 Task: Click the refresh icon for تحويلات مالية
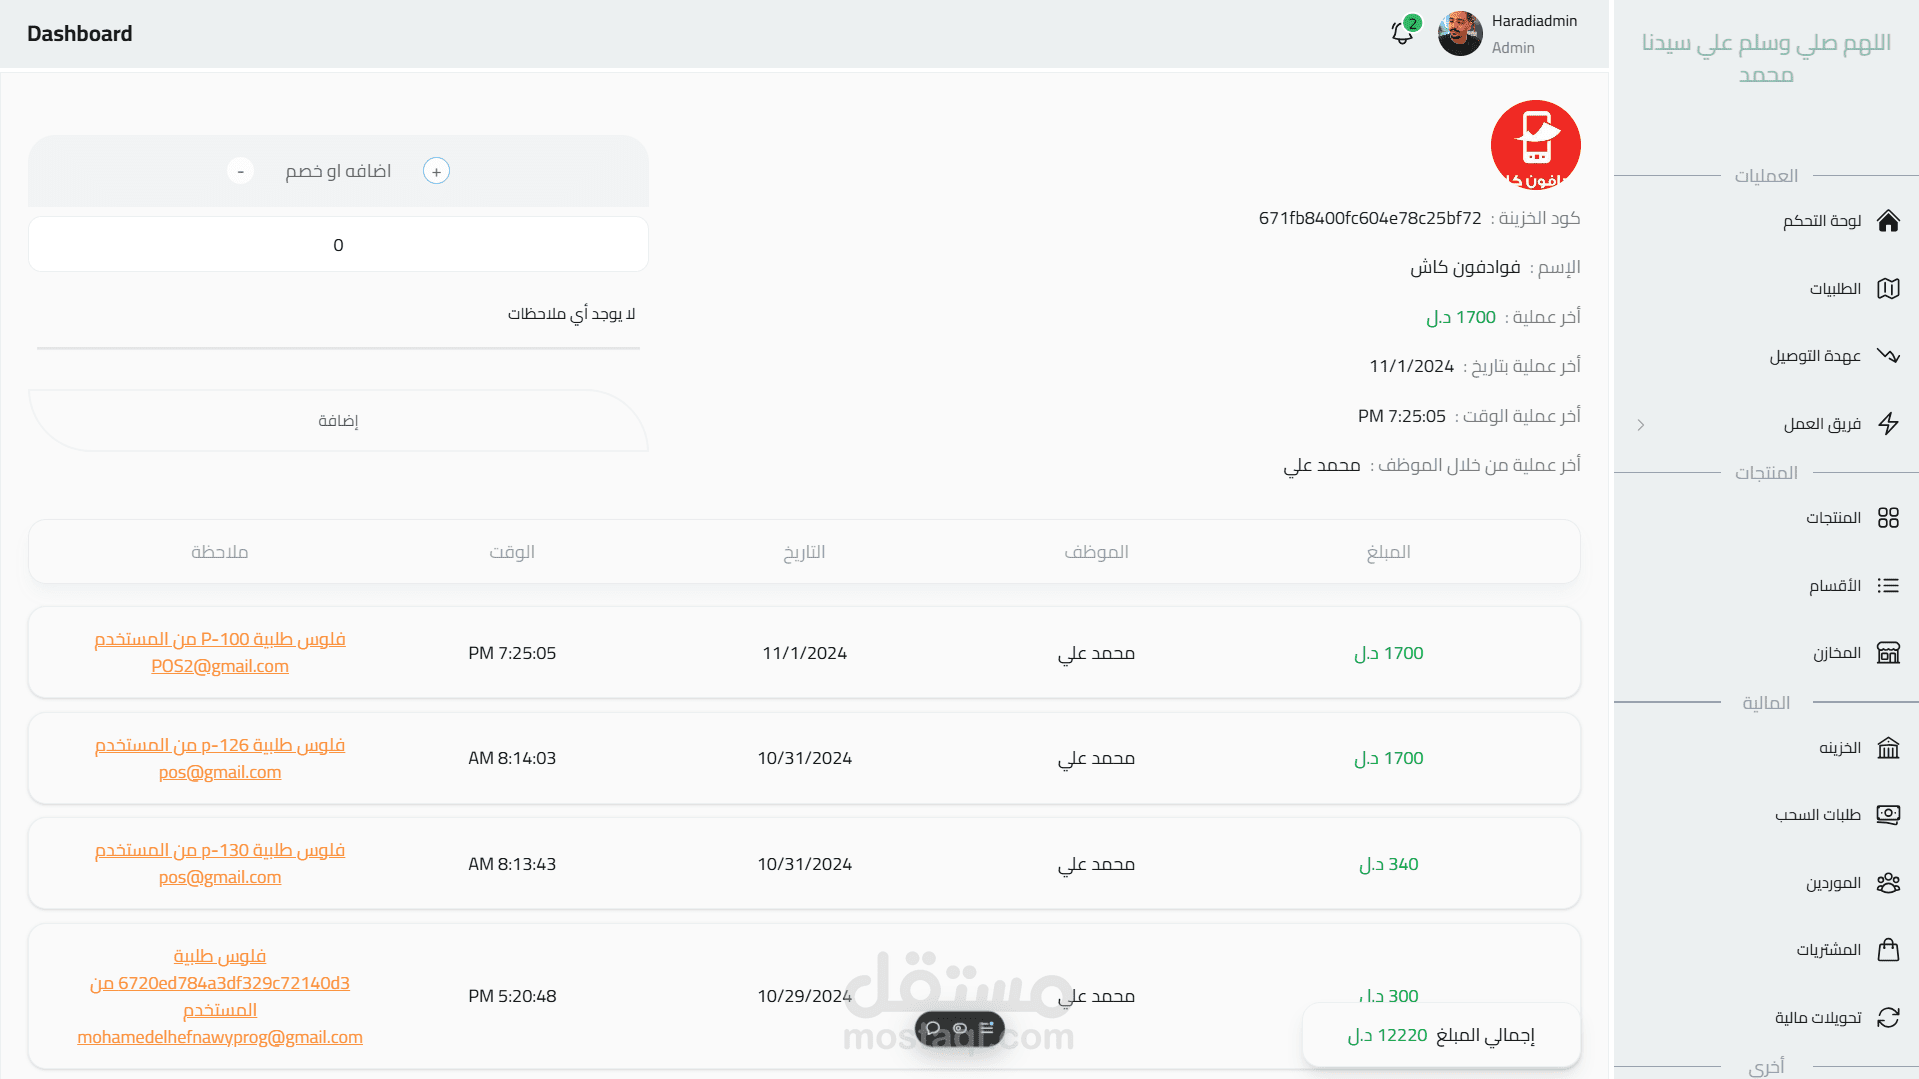click(1888, 1018)
